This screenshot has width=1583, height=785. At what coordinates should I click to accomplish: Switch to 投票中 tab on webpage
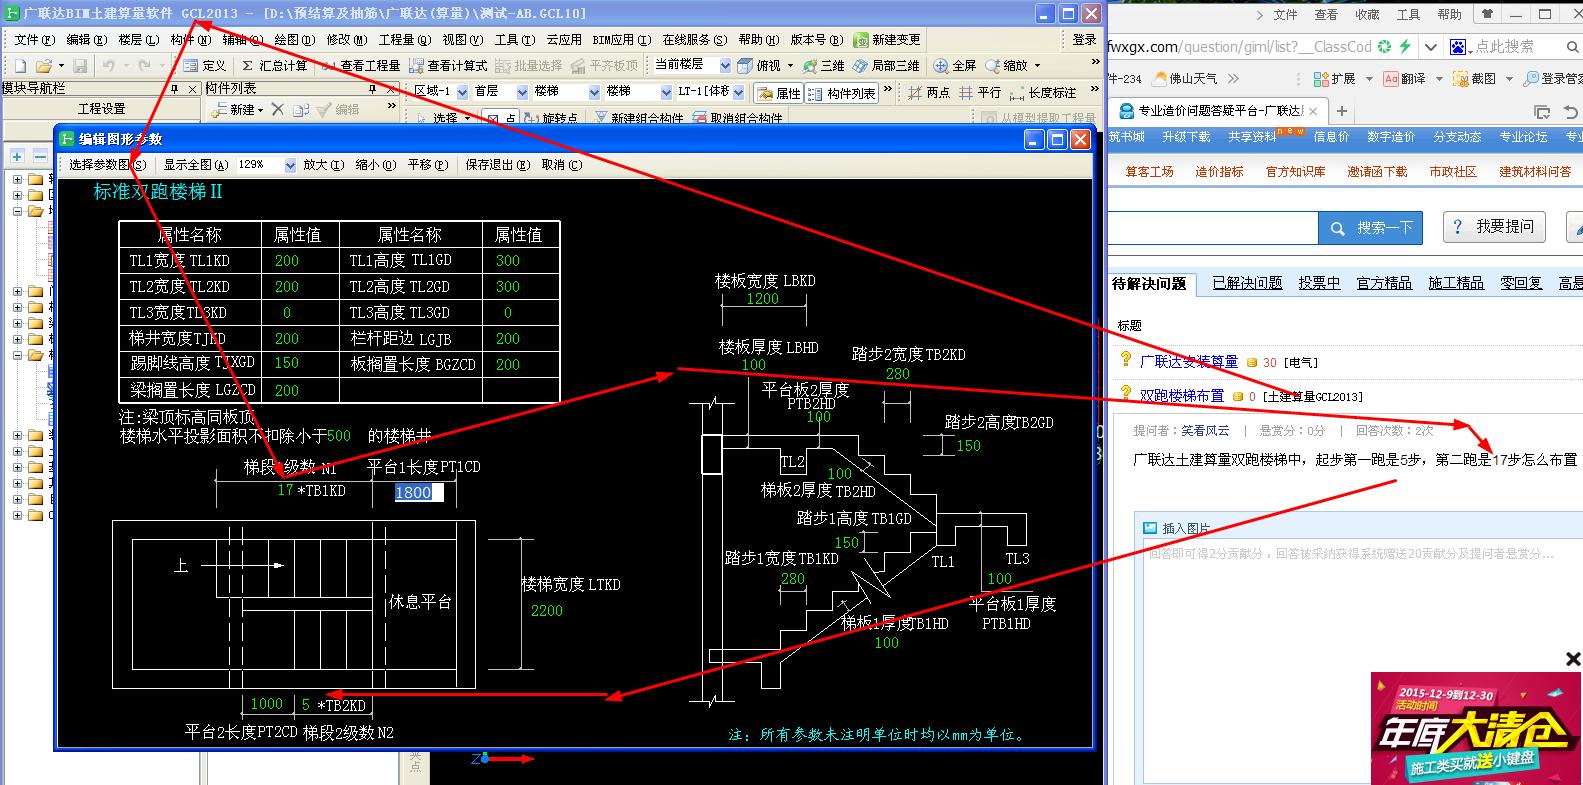point(1319,284)
